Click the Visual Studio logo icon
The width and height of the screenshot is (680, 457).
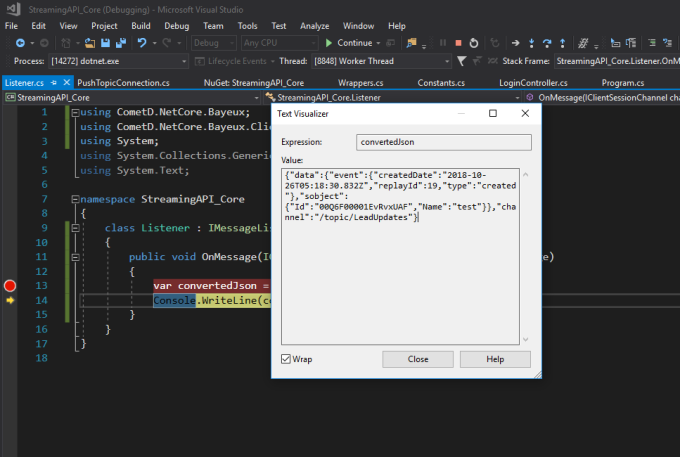click(x=12, y=8)
